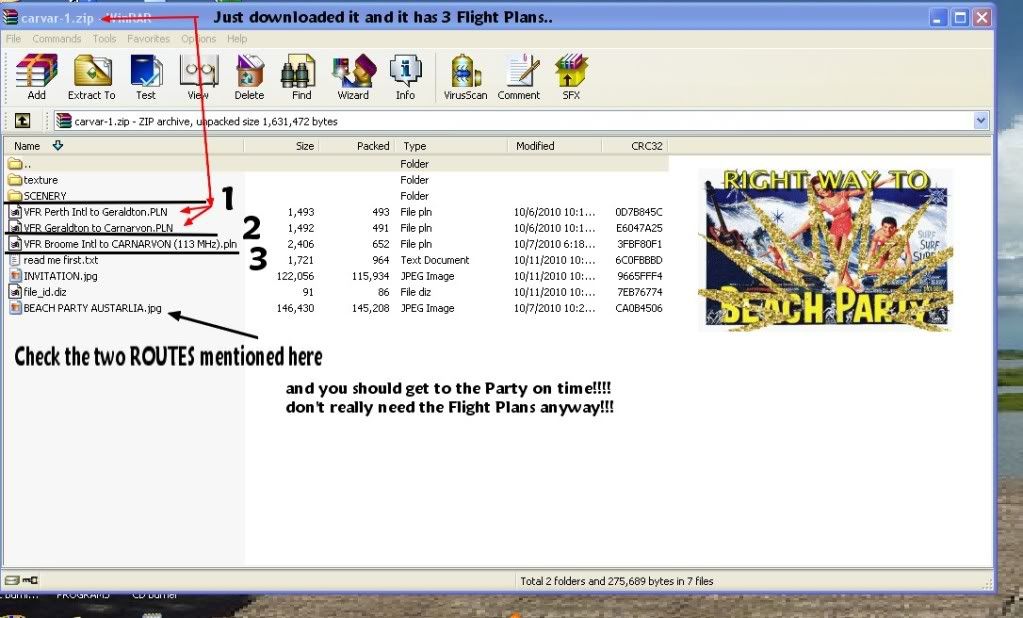Click the Add archive toolbar icon
The height and width of the screenshot is (618, 1023).
36,76
